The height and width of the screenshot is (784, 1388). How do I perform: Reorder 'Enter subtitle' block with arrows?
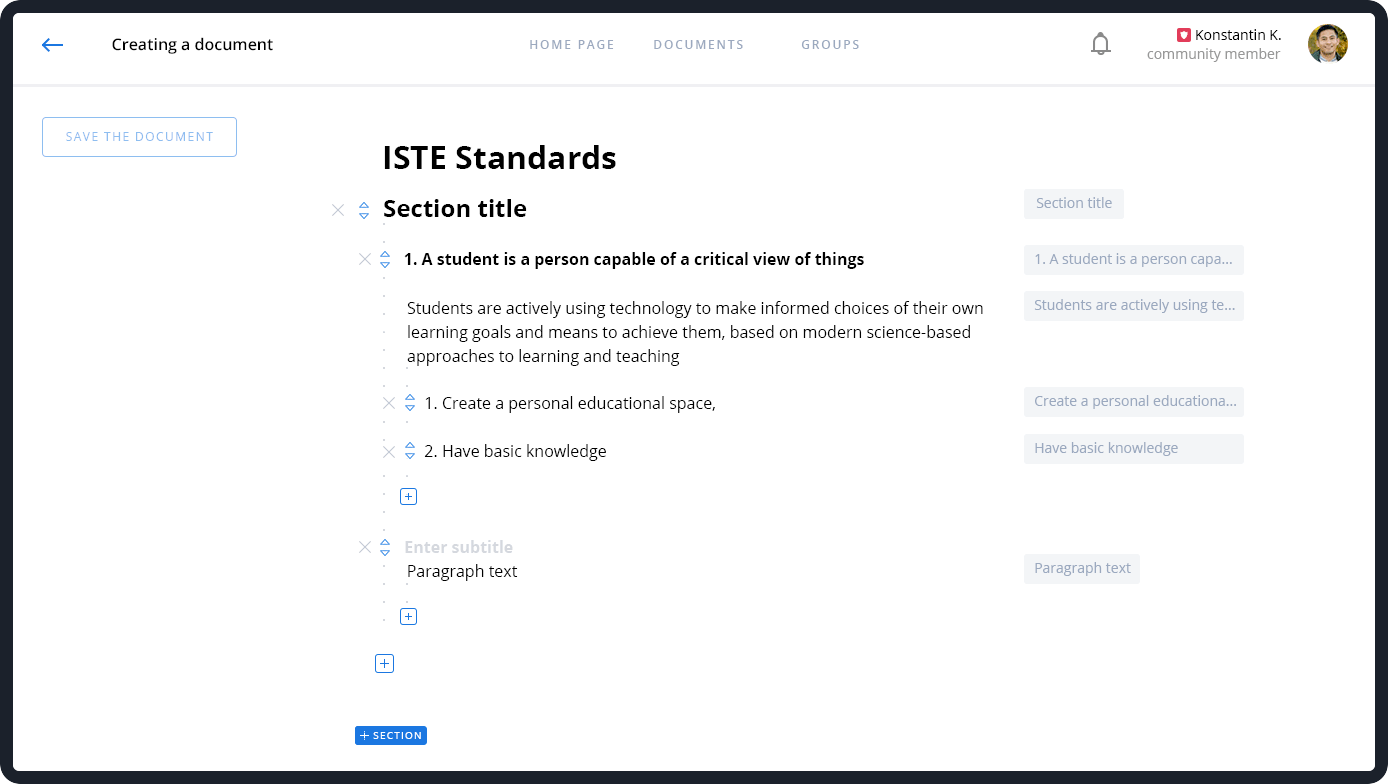coord(385,547)
